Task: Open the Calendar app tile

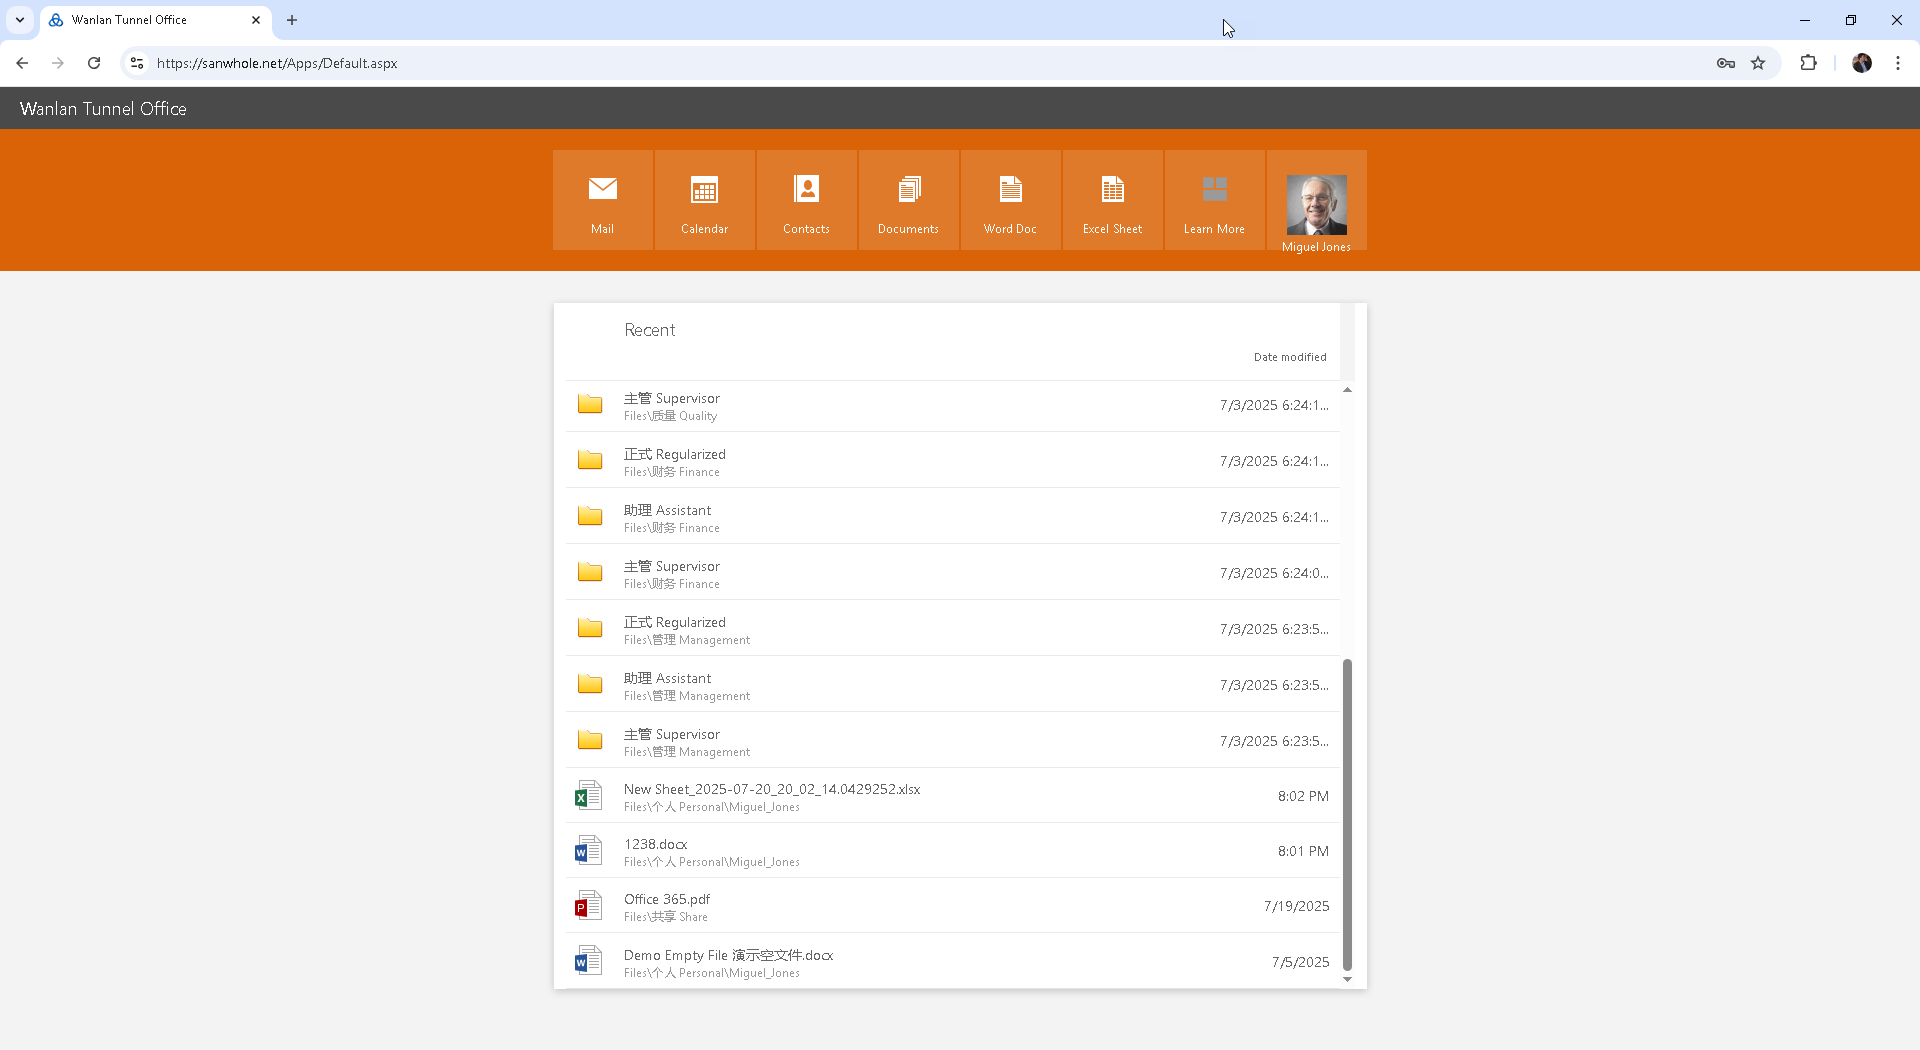Action: pyautogui.click(x=704, y=200)
